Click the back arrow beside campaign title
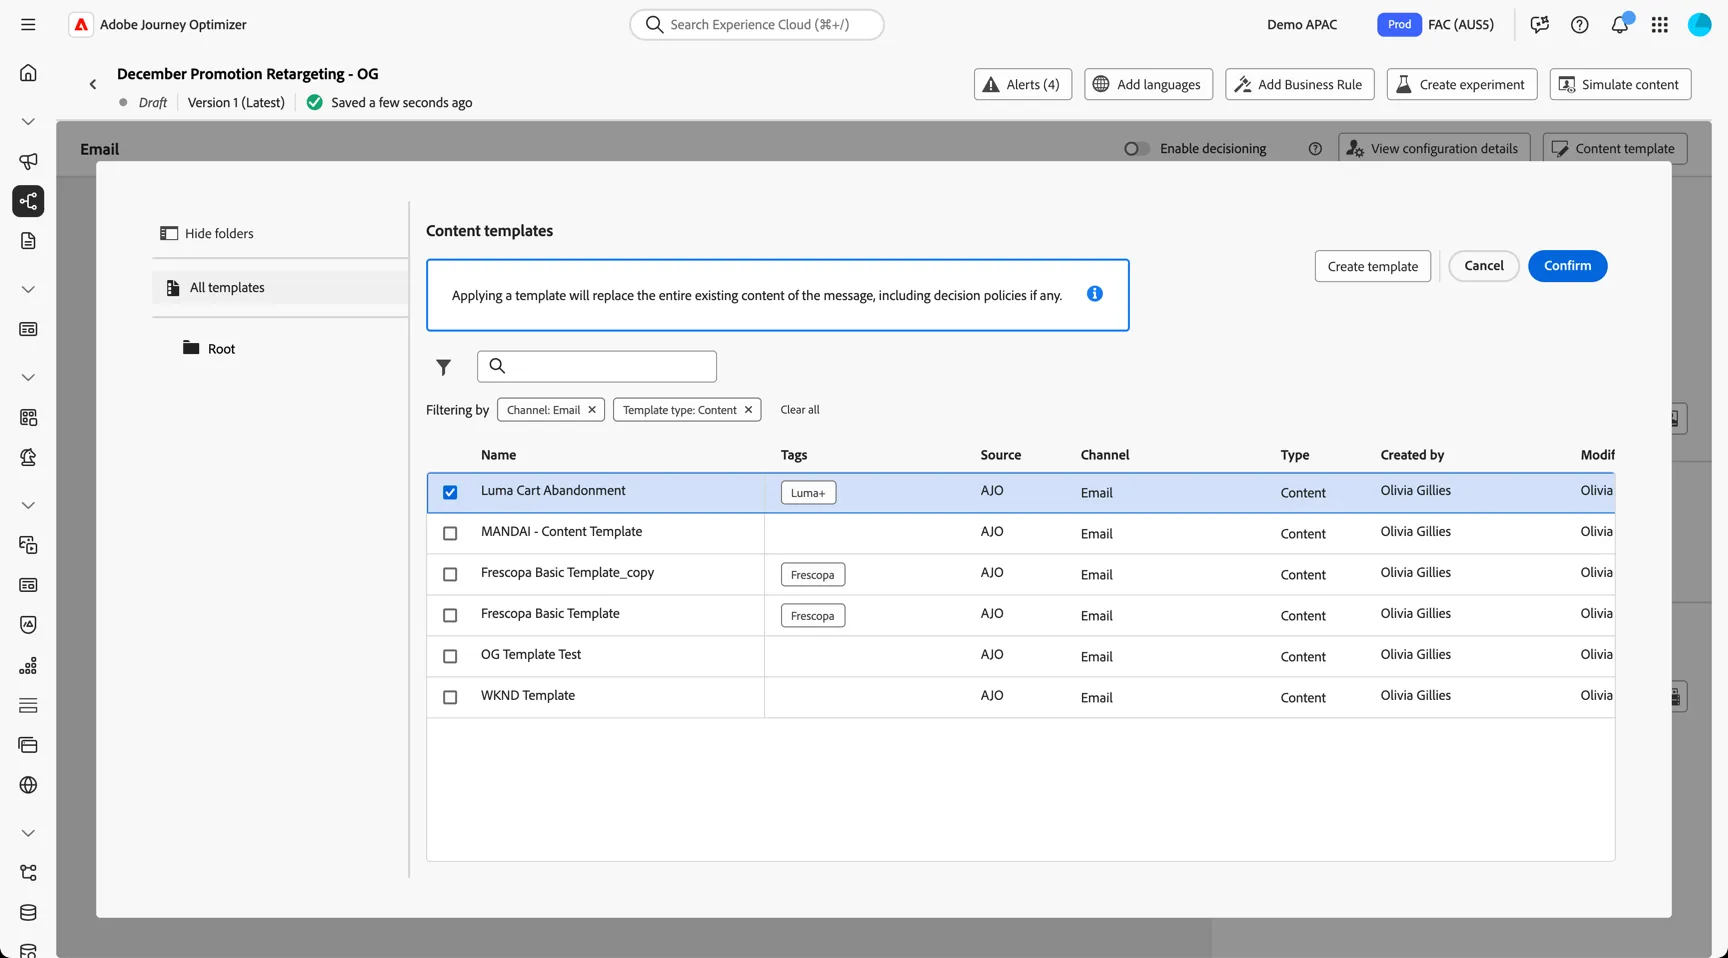 93,85
